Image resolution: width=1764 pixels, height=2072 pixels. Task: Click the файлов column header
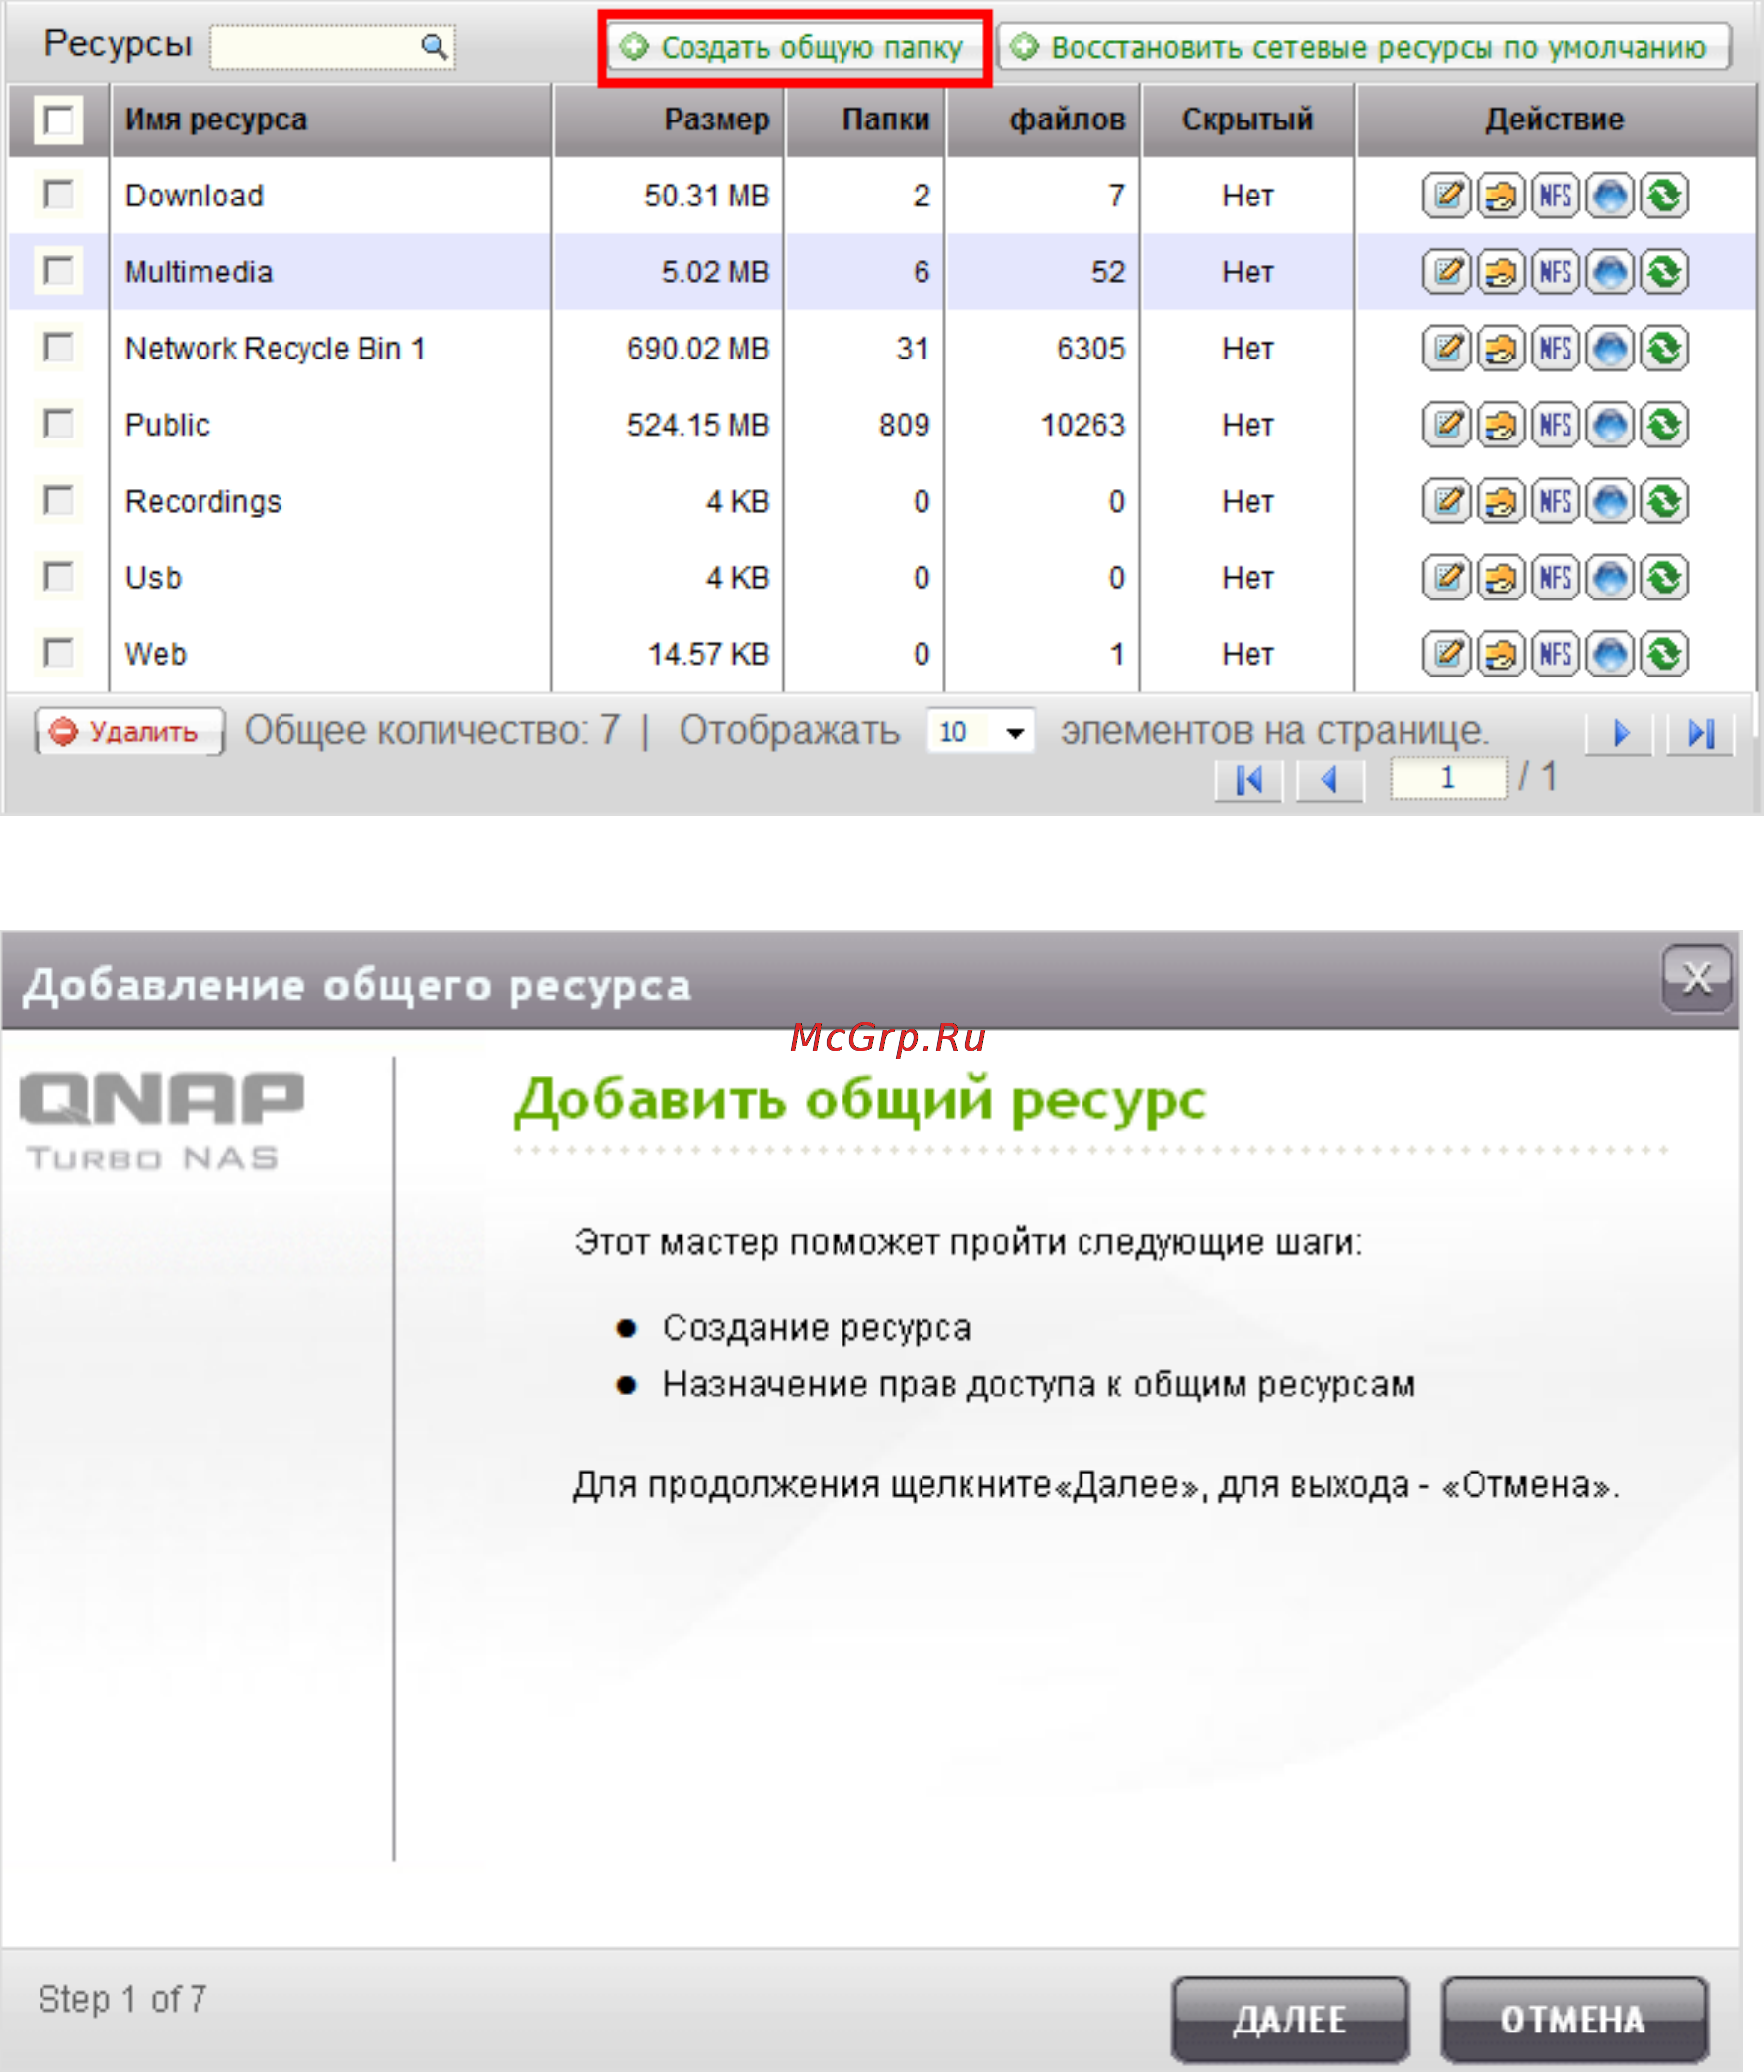click(x=1043, y=120)
